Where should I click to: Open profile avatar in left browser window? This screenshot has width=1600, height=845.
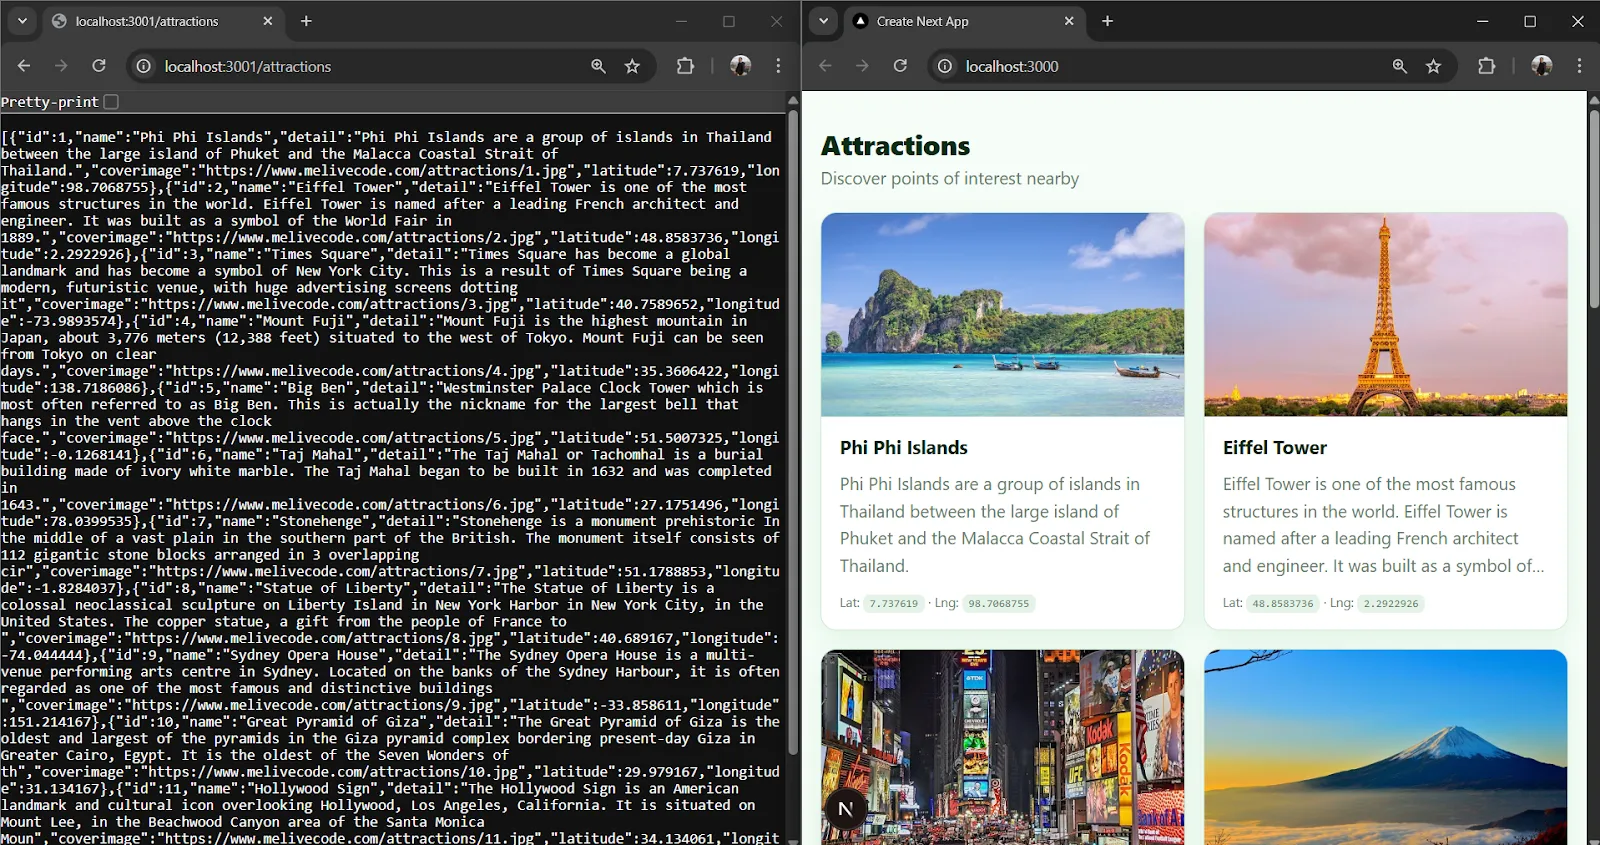tap(741, 66)
